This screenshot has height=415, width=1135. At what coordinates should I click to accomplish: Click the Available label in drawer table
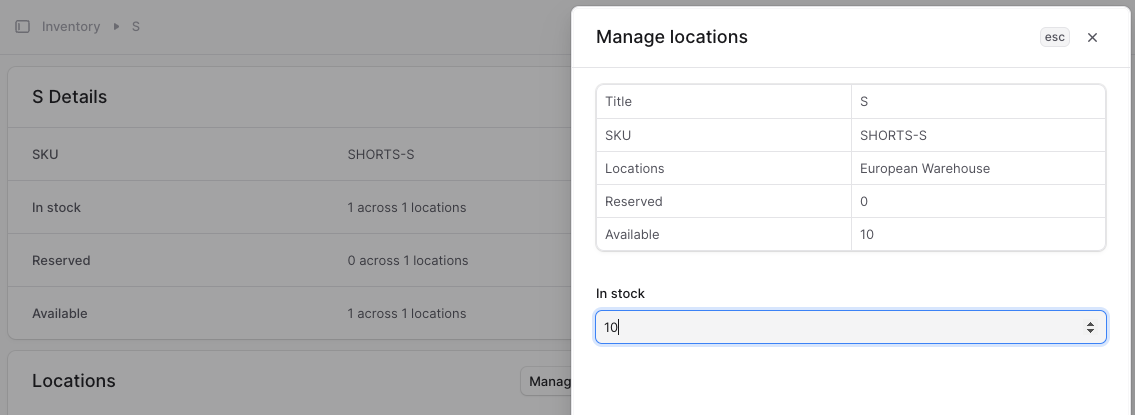[x=632, y=235]
